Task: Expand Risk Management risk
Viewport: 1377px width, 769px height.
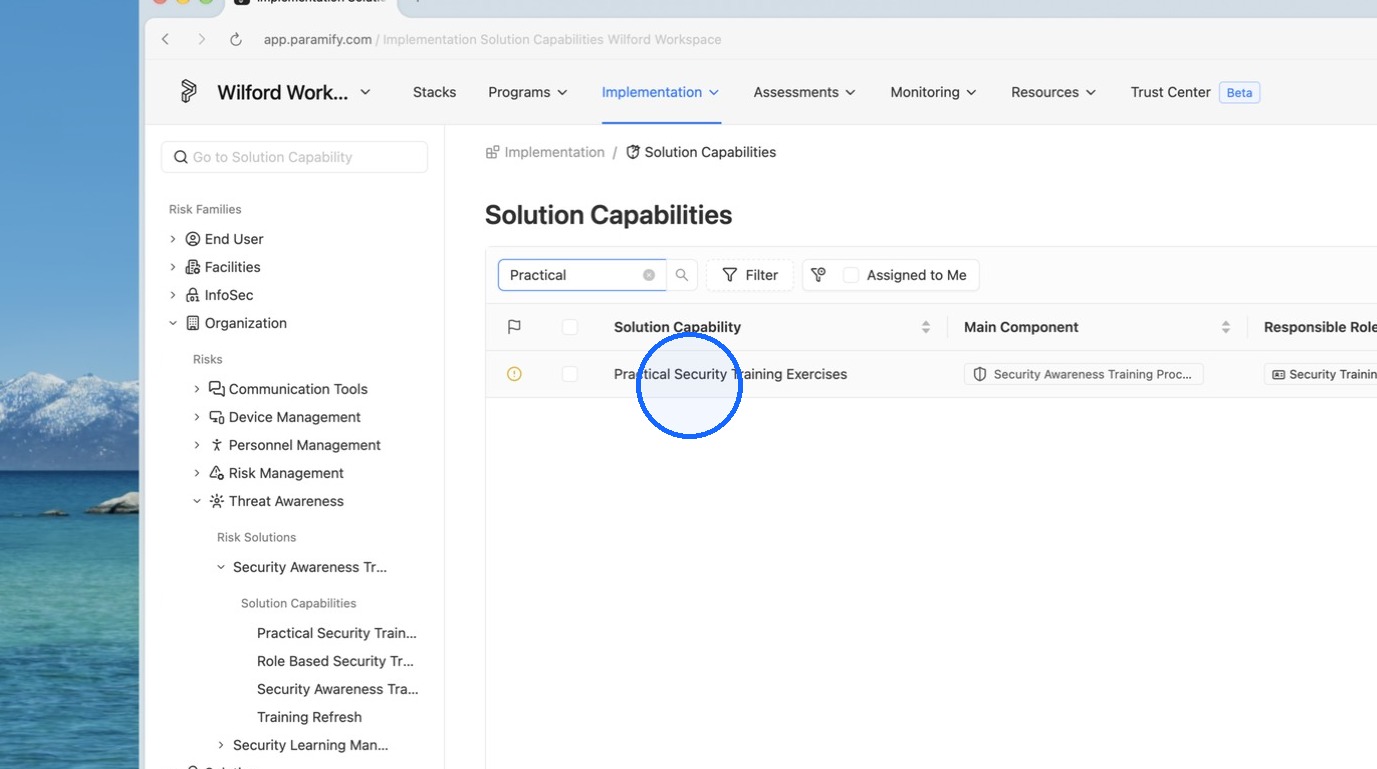Action: click(x=197, y=473)
